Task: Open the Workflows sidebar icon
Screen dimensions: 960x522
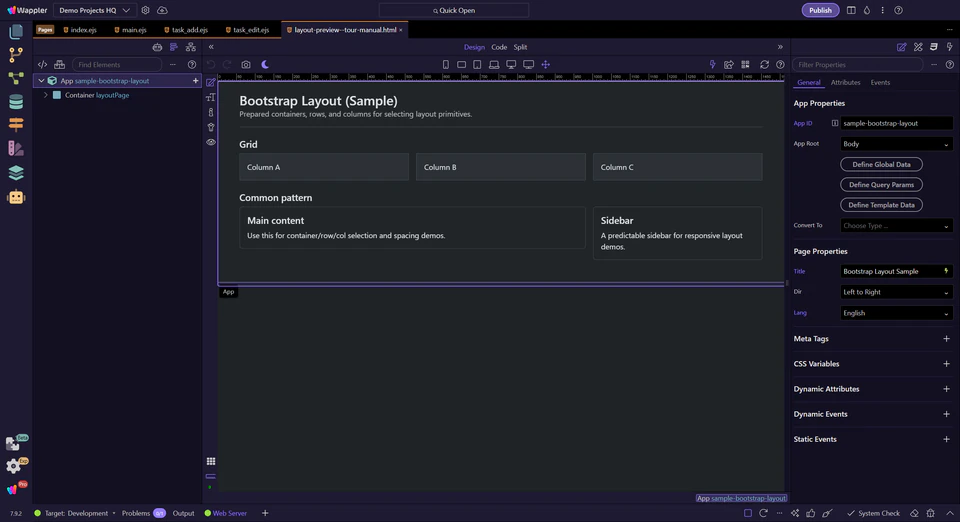Action: pos(16,78)
